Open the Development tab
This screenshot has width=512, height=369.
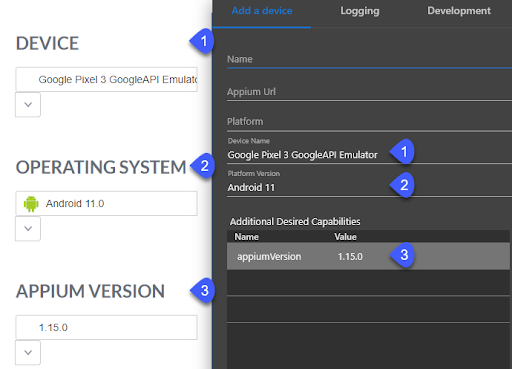tap(459, 11)
